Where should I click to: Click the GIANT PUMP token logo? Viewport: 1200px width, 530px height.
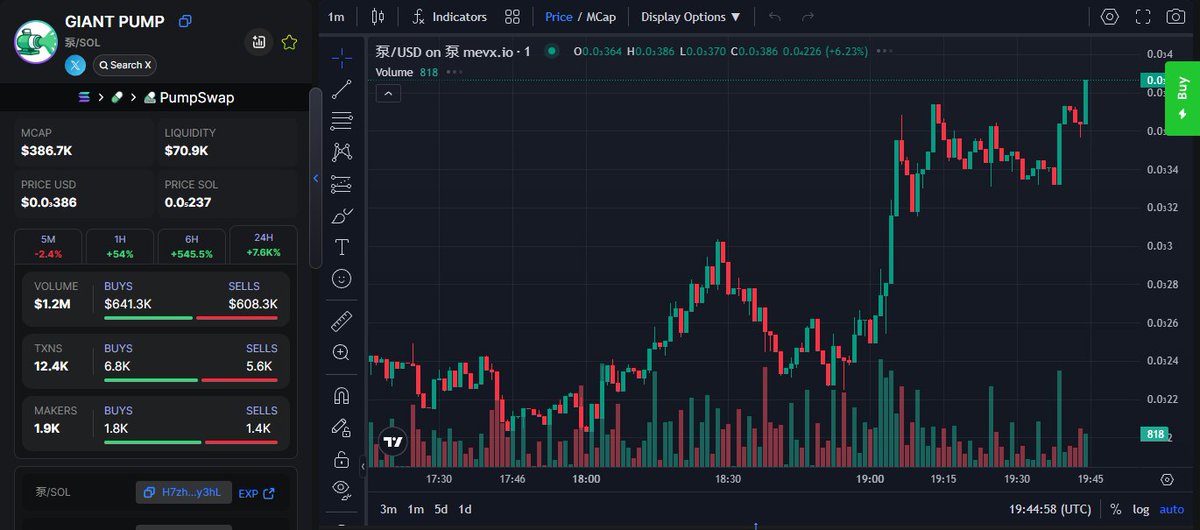coord(36,41)
